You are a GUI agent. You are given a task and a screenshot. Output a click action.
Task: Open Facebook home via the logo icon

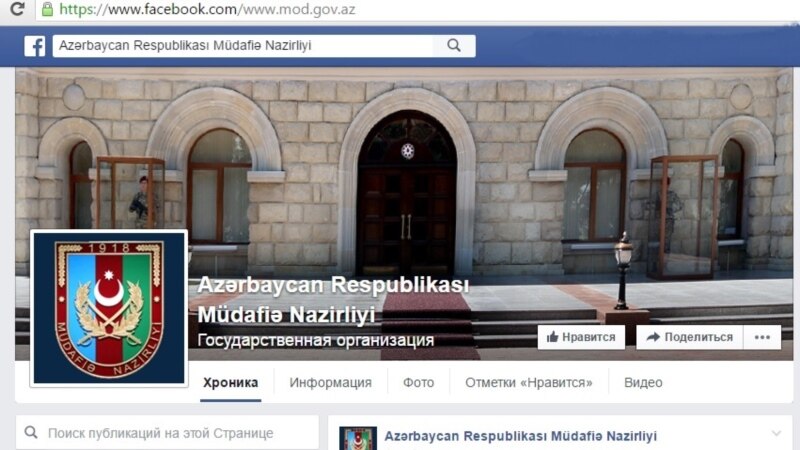tap(35, 46)
